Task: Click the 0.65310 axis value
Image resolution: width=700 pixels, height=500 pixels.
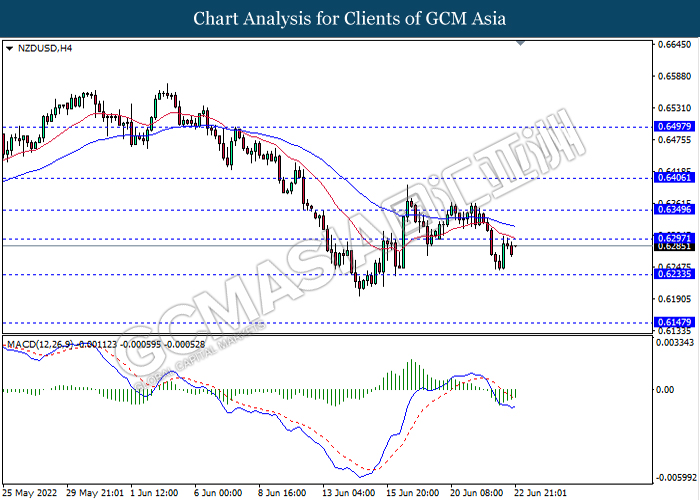Action: tap(675, 108)
